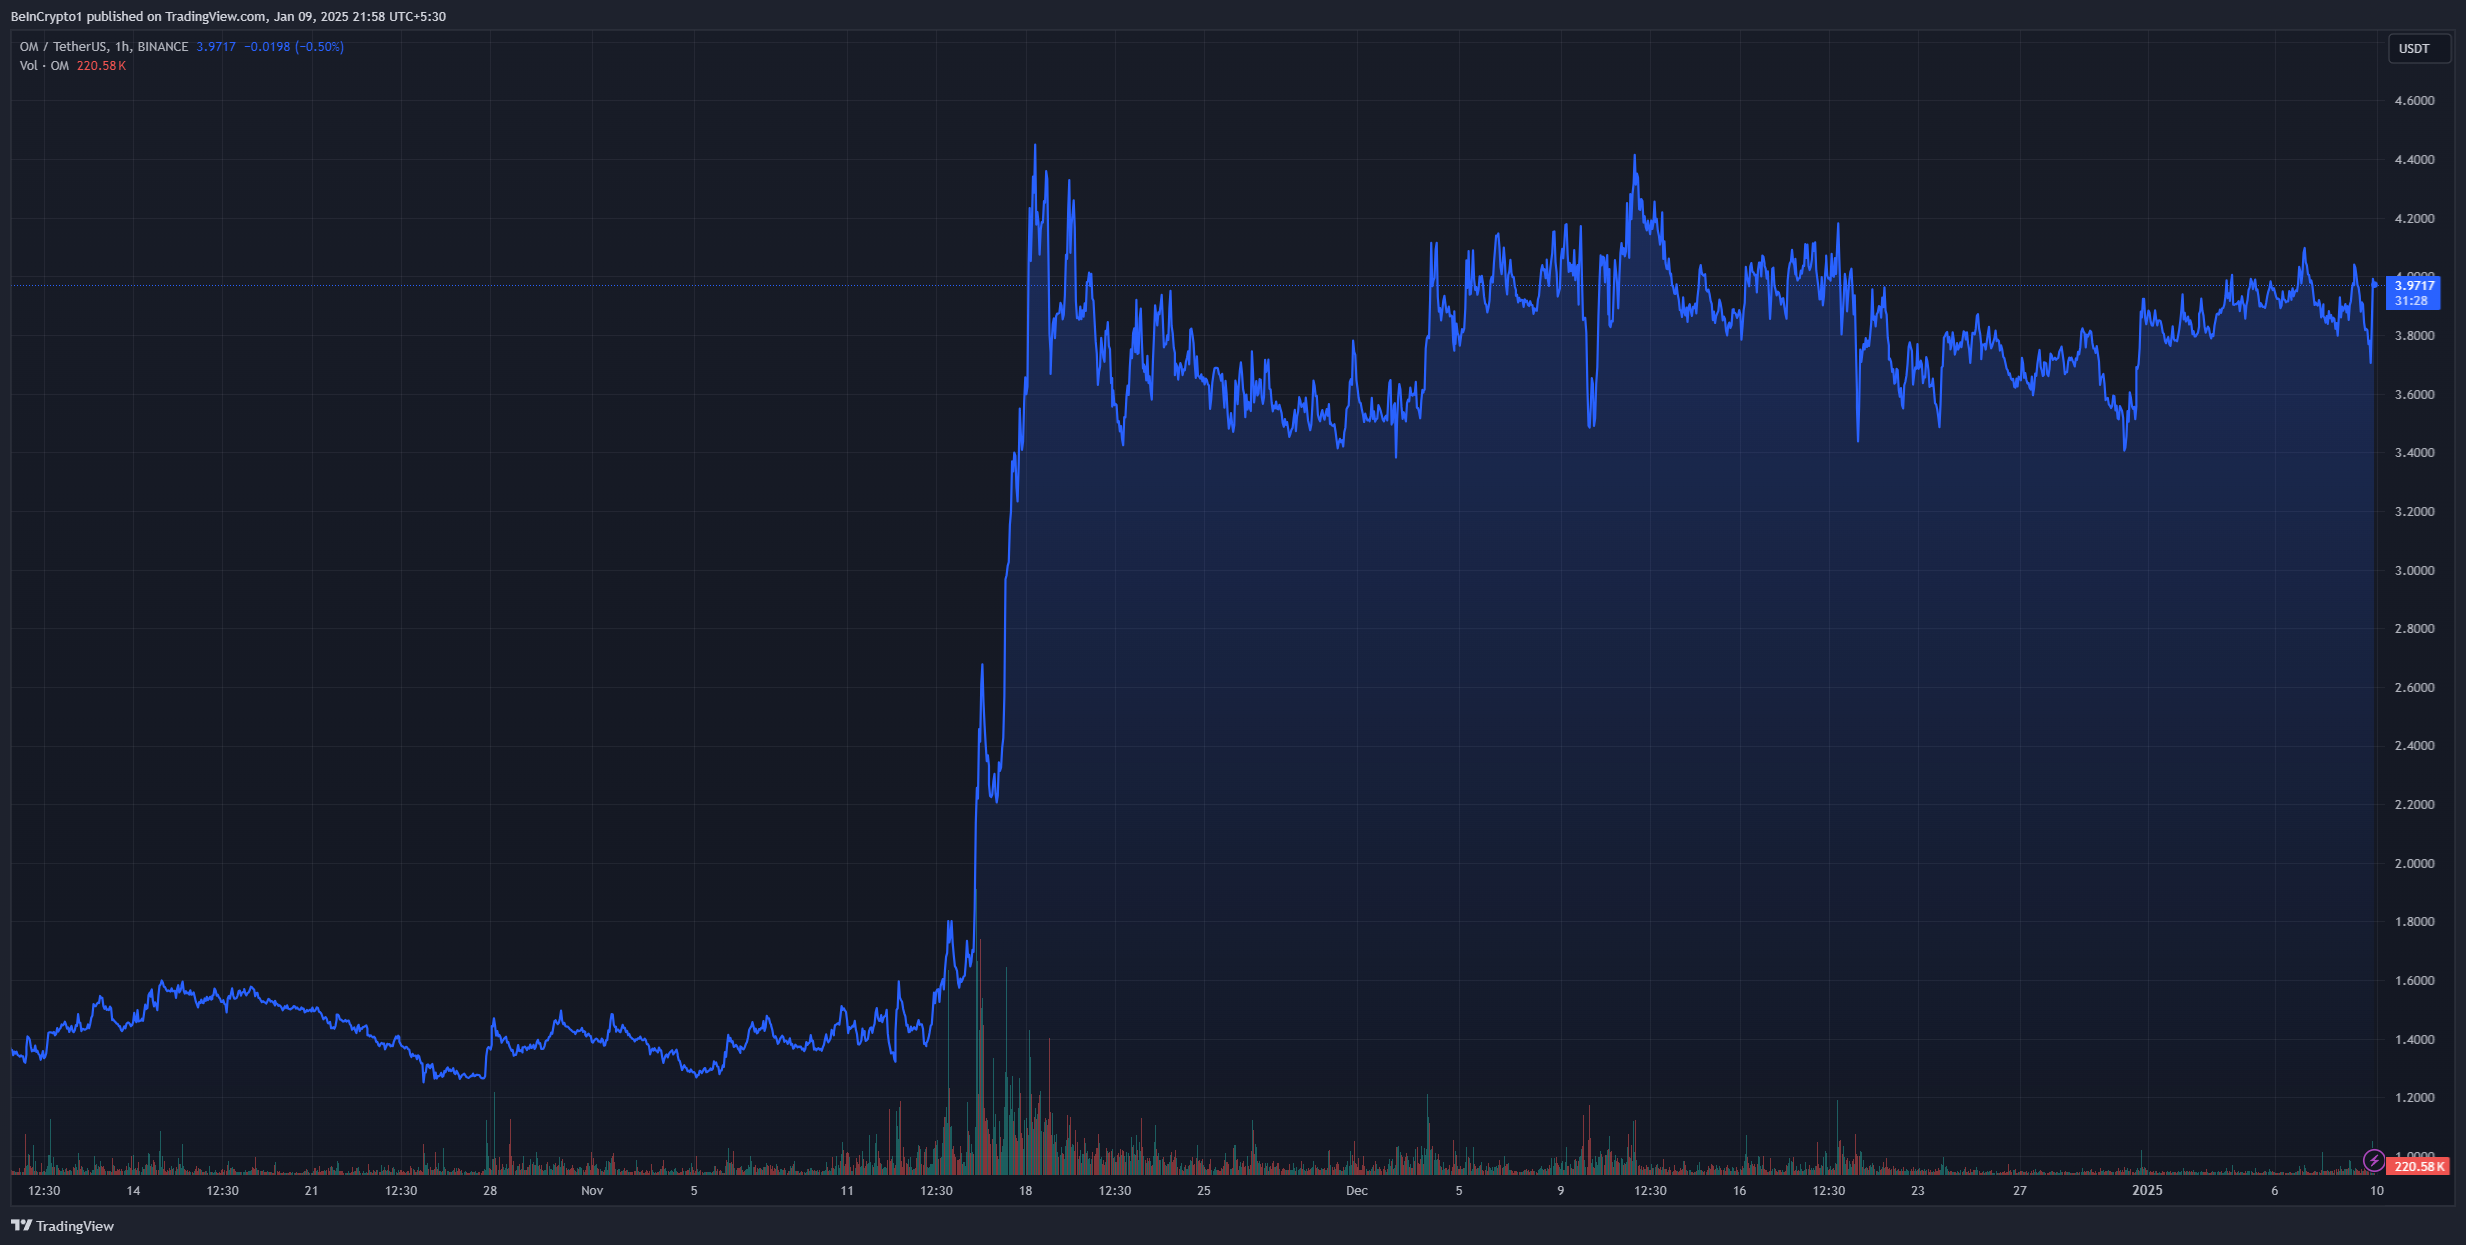2466x1245 pixels.
Task: Click the 2.0000 price scale label
Action: tap(2414, 864)
